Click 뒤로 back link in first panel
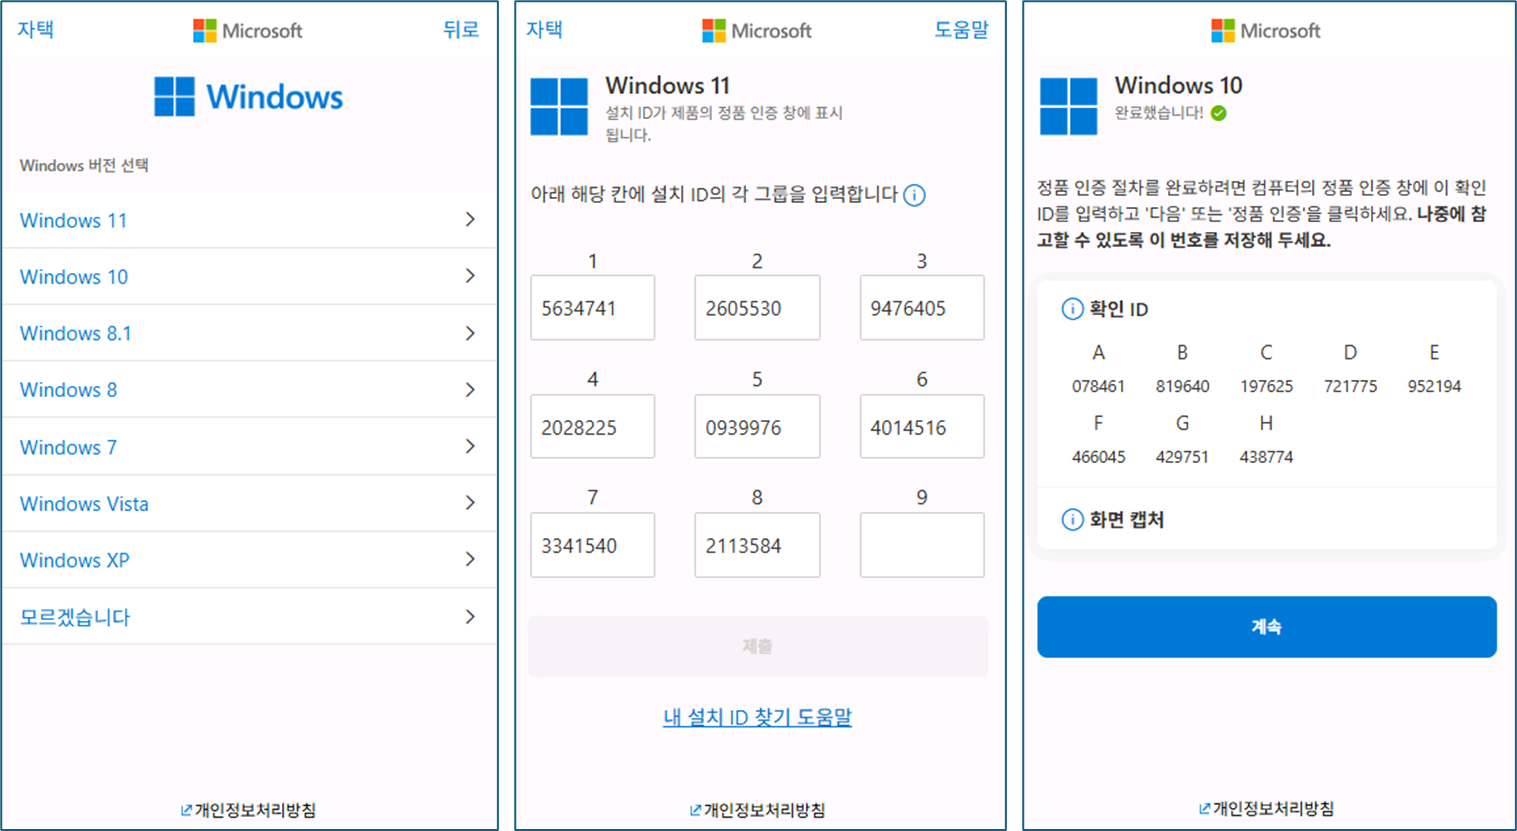The width and height of the screenshot is (1517, 831). pos(461,29)
